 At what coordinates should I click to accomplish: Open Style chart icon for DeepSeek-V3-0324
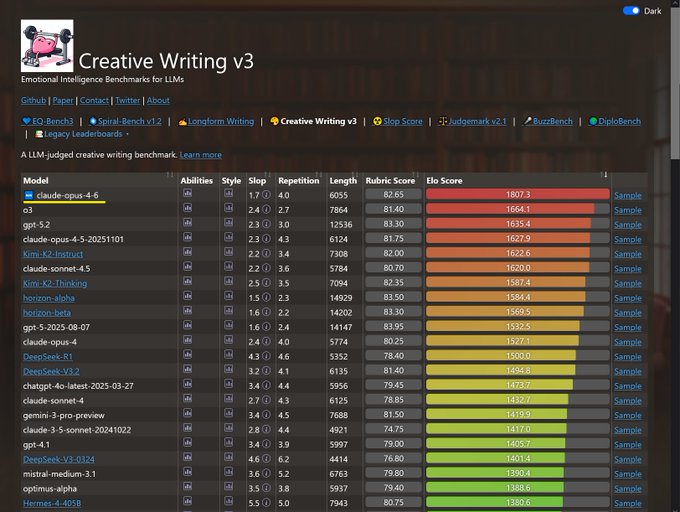point(229,457)
